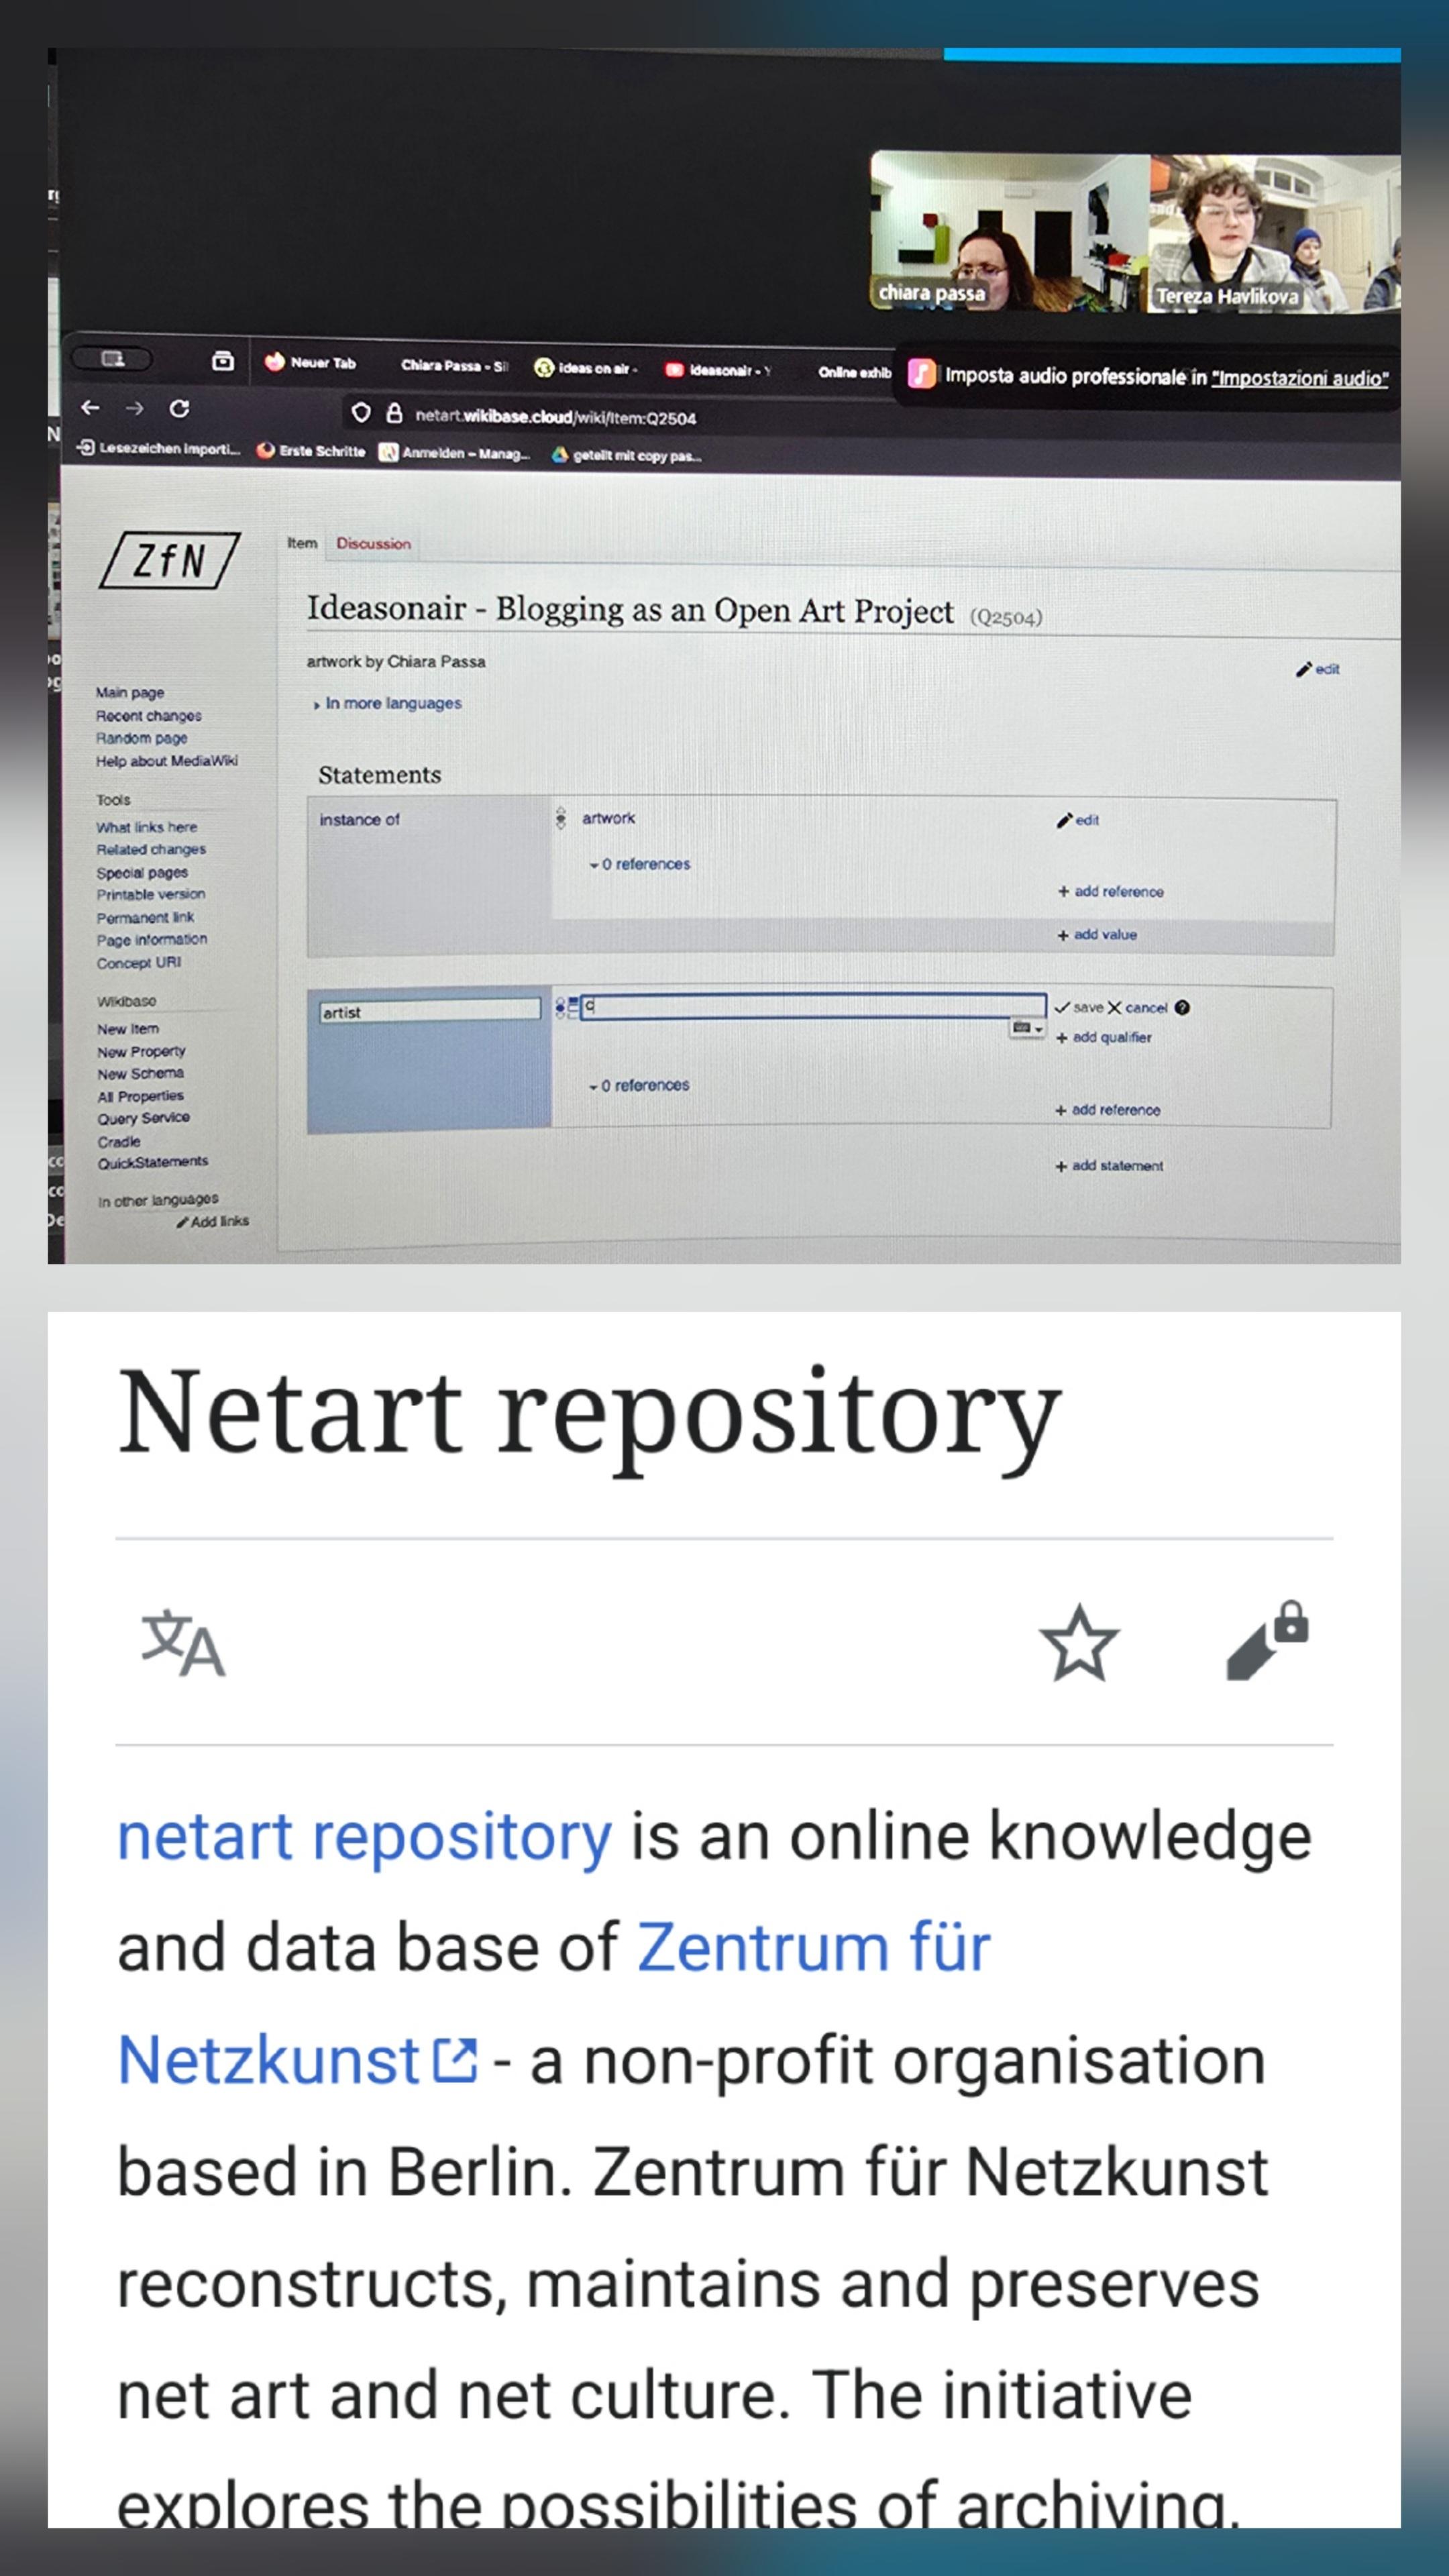Open 'What links here' under Tools
Viewport: 1449px width, 2576px height.
tap(147, 827)
